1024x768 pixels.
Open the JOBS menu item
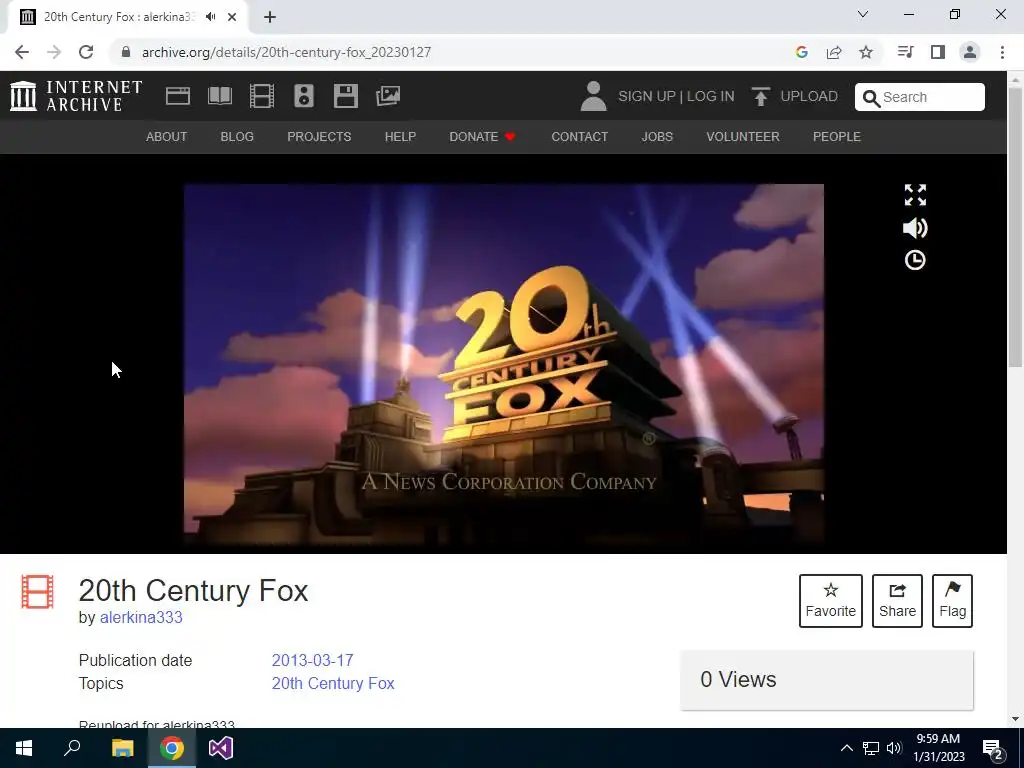[x=657, y=136]
